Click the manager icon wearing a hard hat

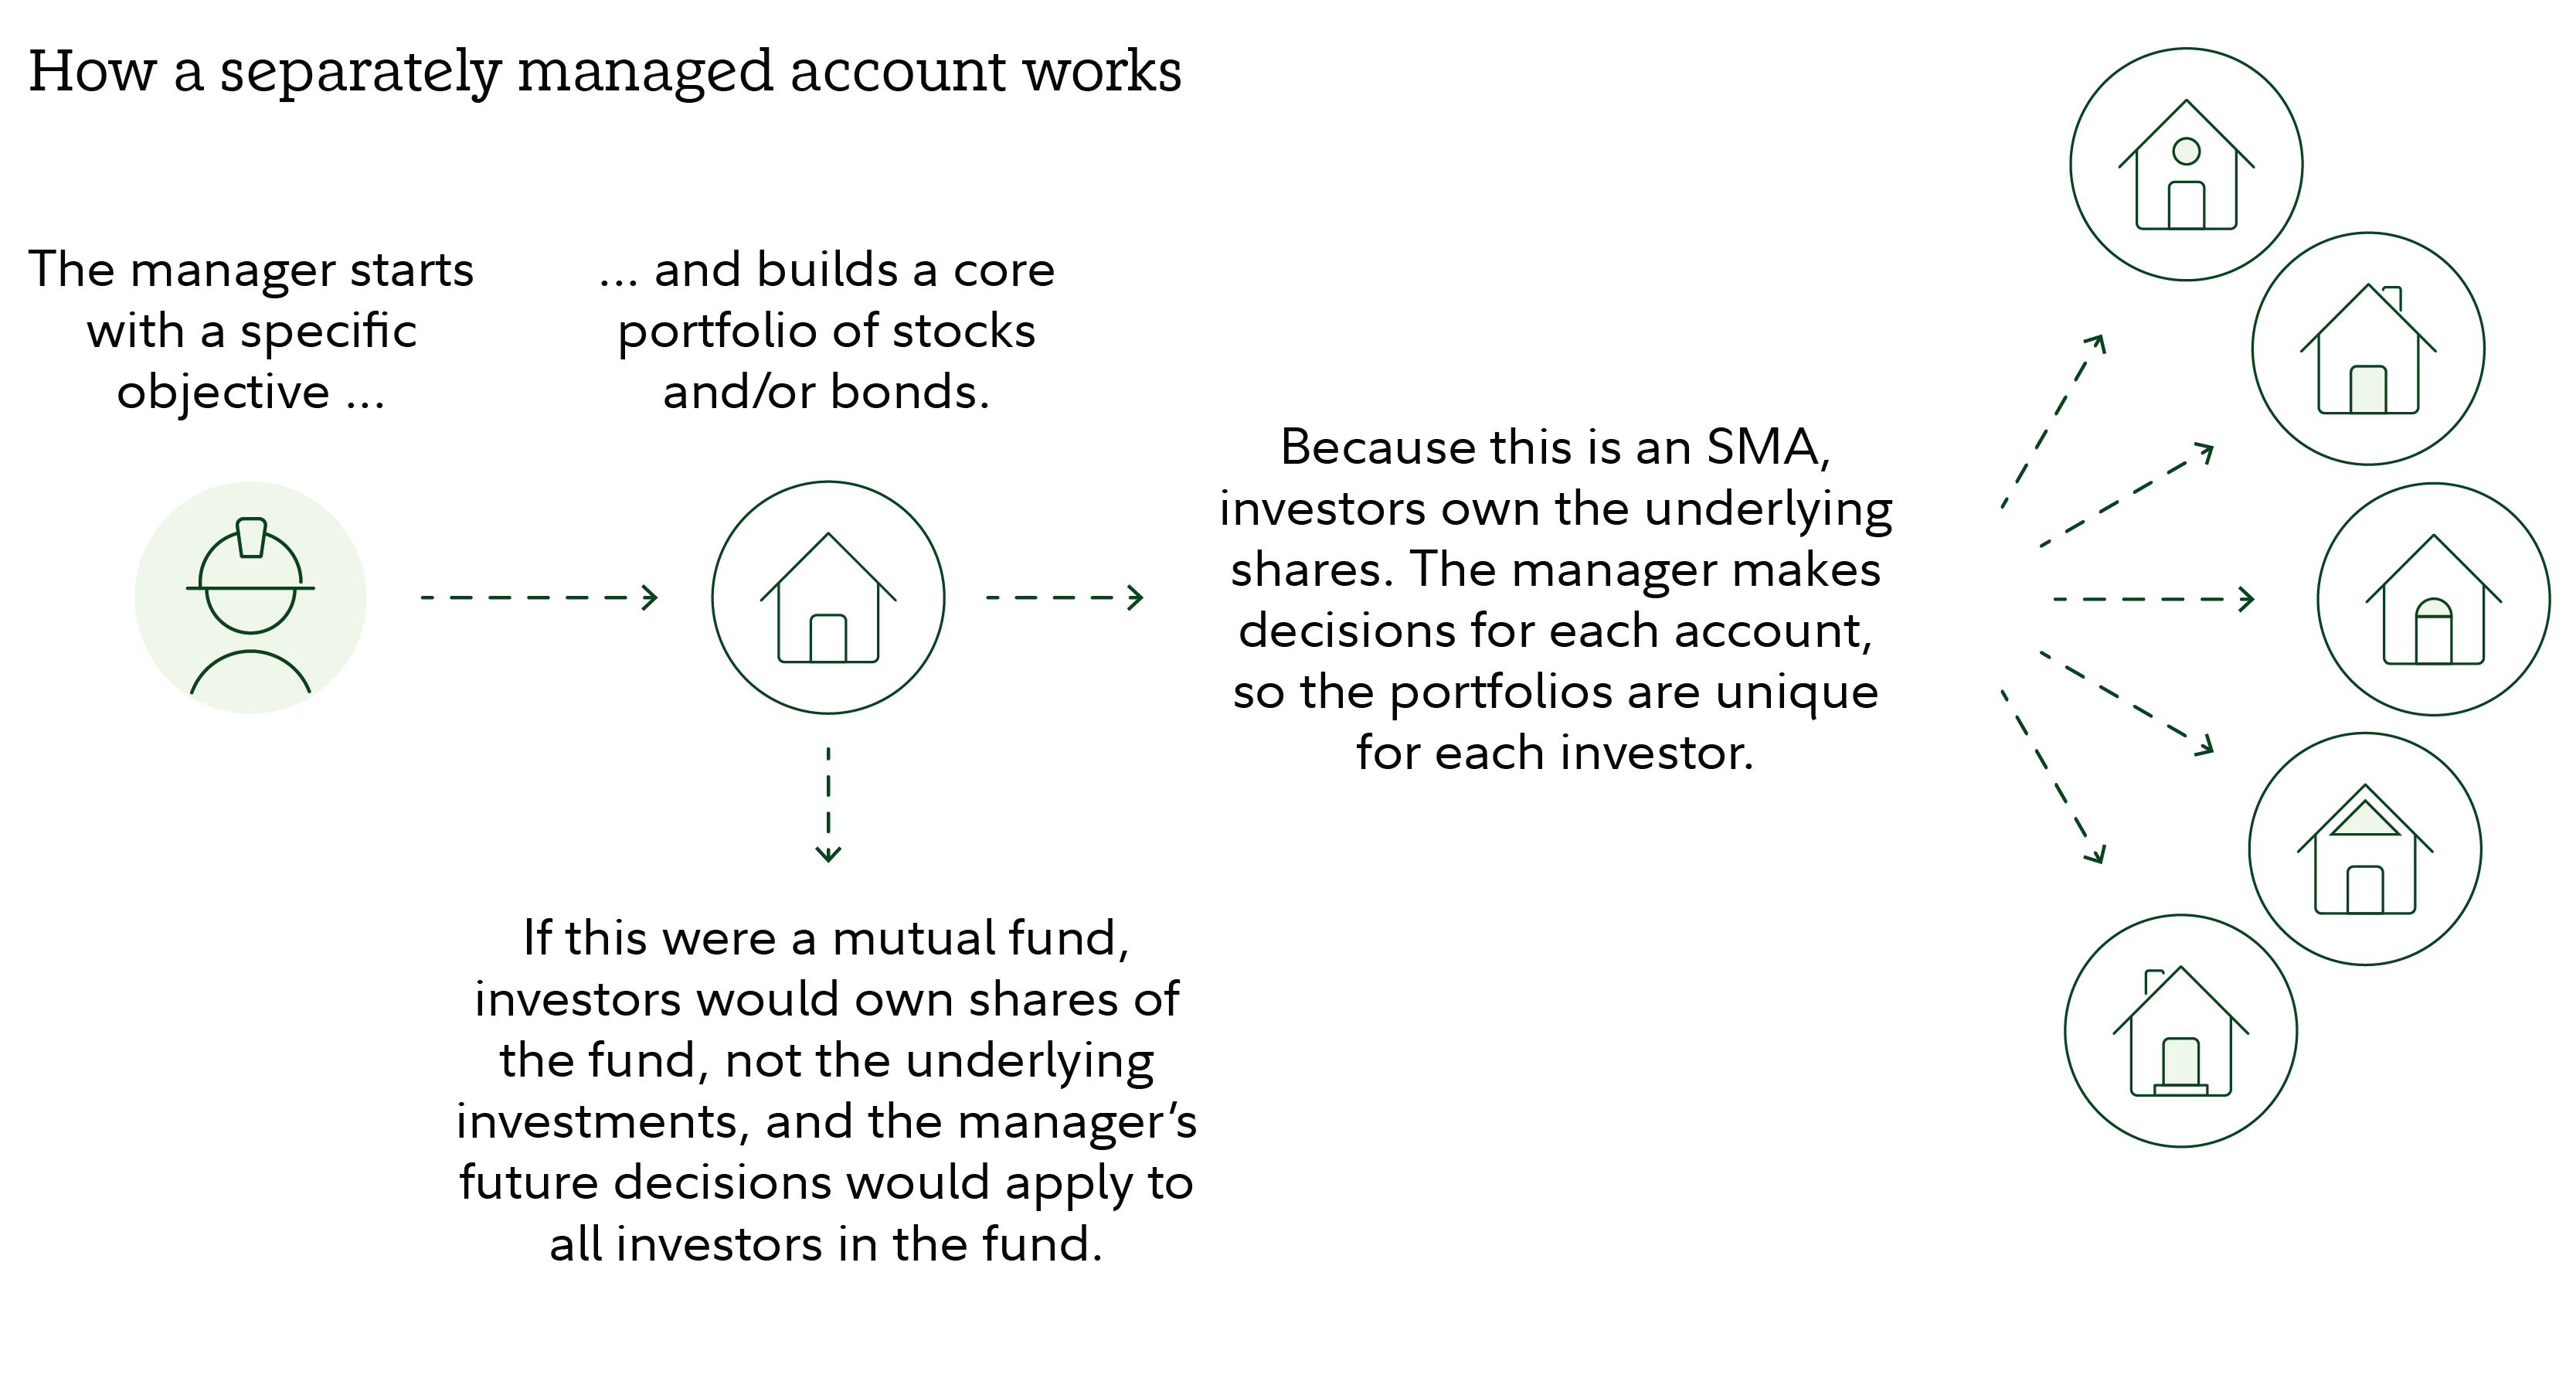[x=250, y=598]
